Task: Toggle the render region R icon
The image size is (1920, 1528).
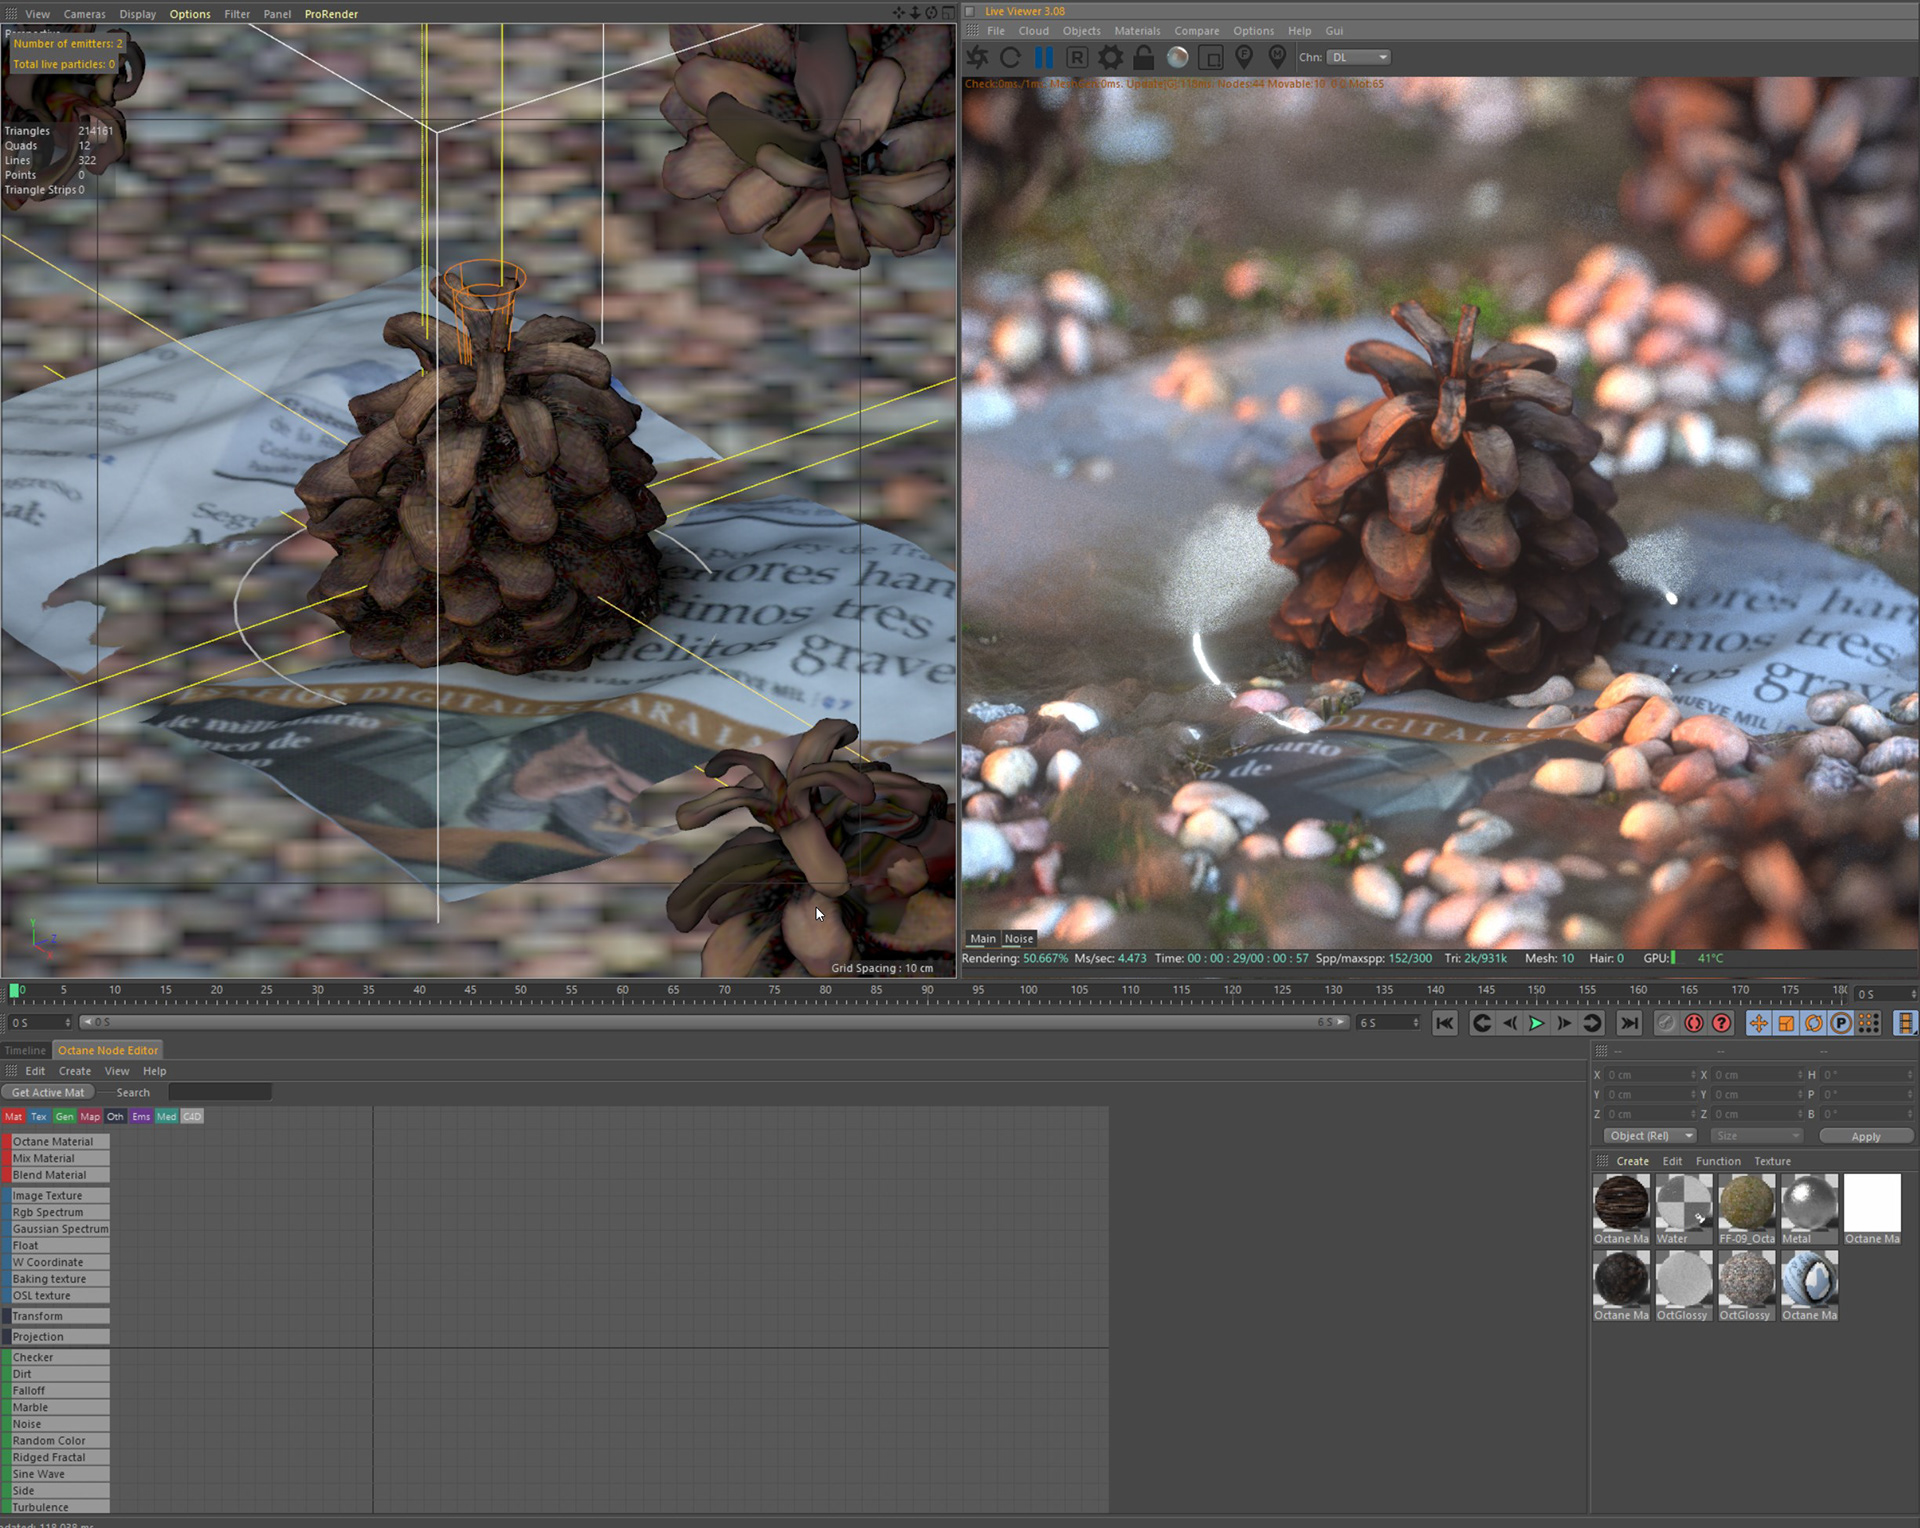Action: [1077, 58]
